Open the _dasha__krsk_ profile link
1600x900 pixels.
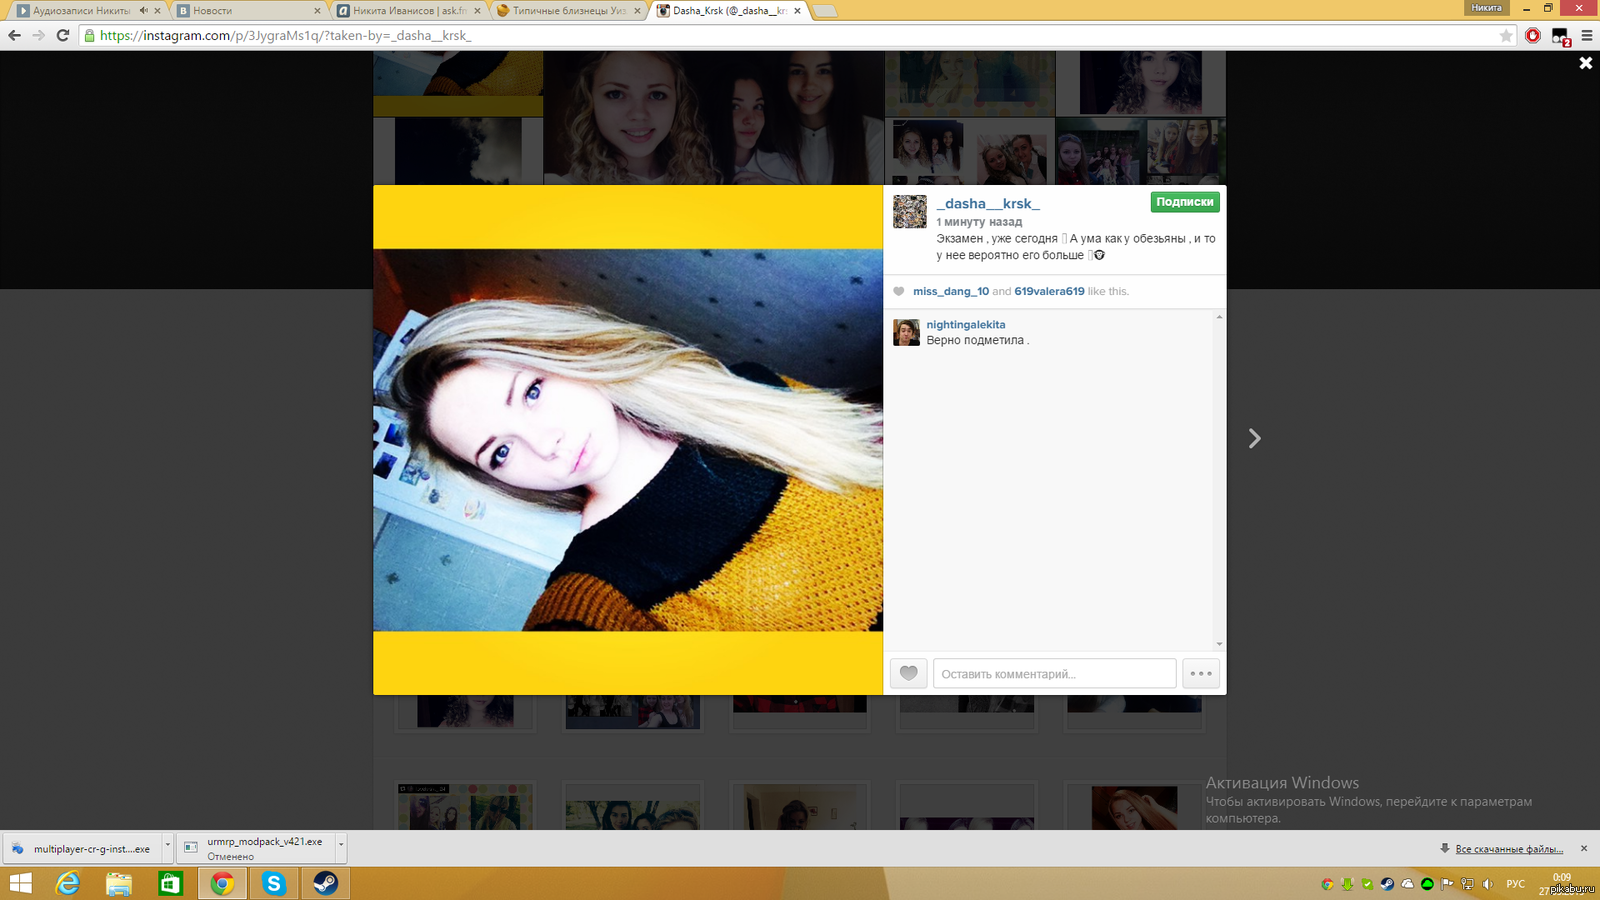[987, 203]
